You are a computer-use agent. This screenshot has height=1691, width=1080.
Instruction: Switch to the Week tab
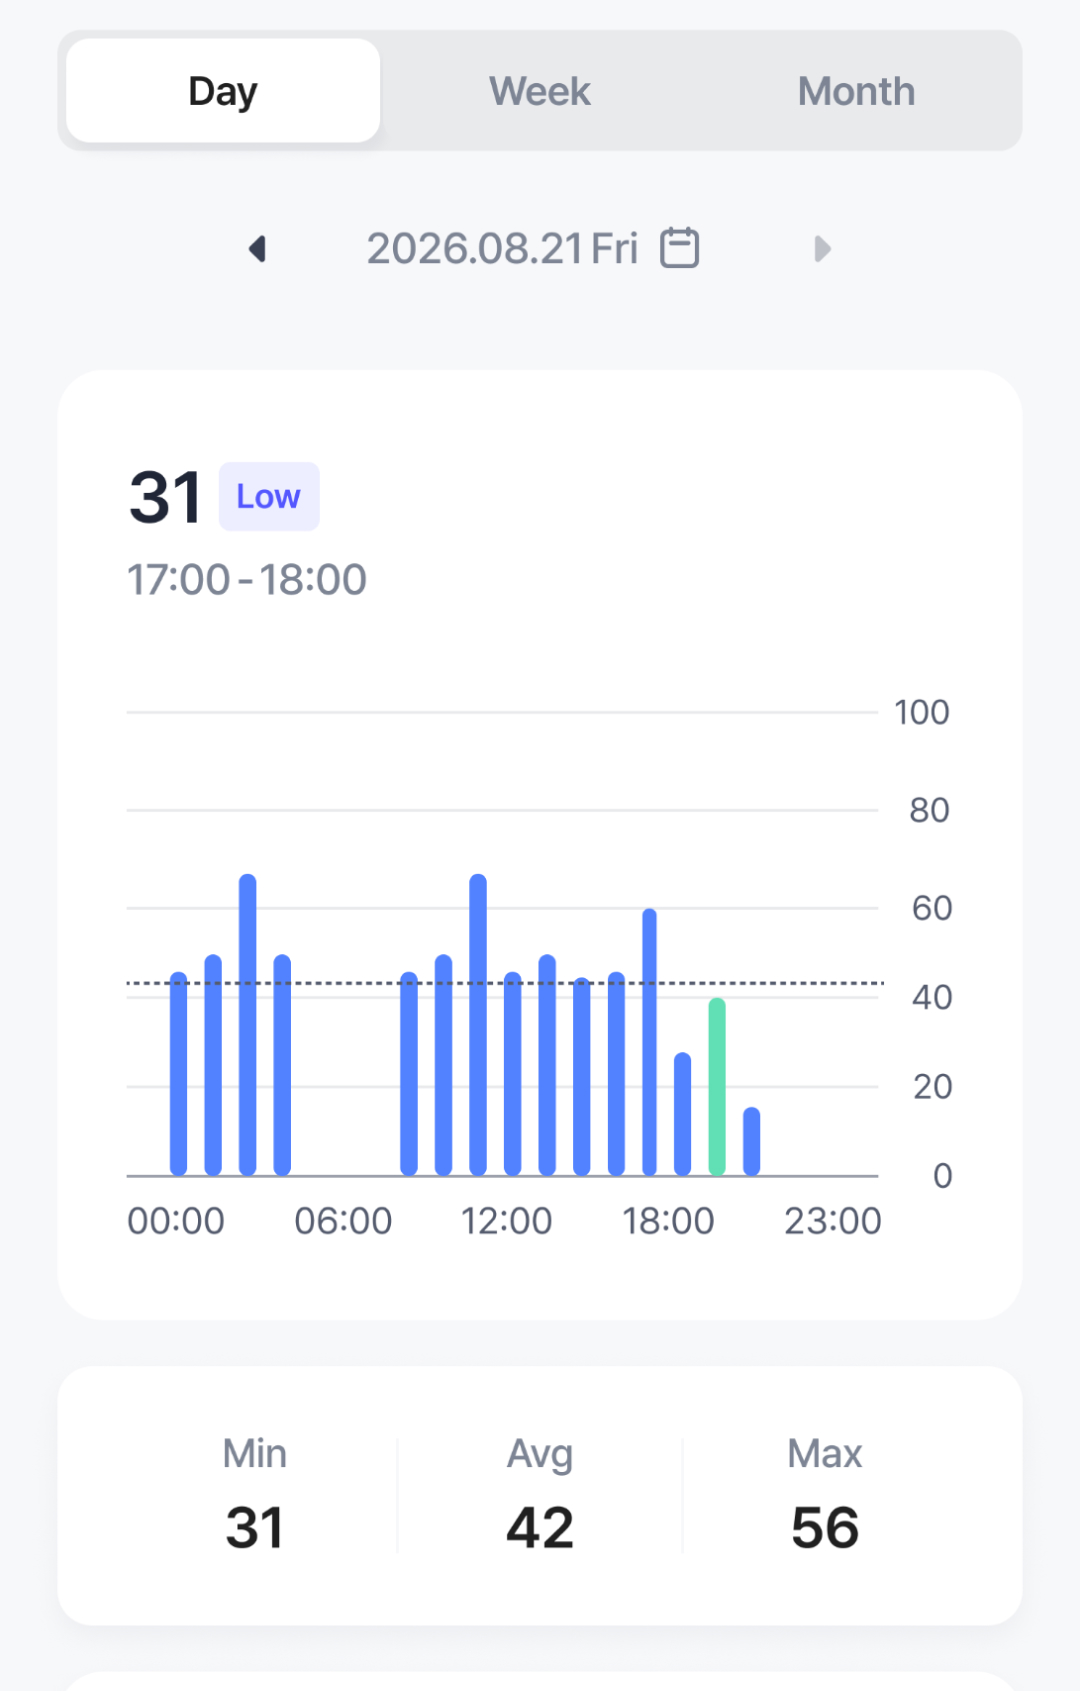coord(540,91)
